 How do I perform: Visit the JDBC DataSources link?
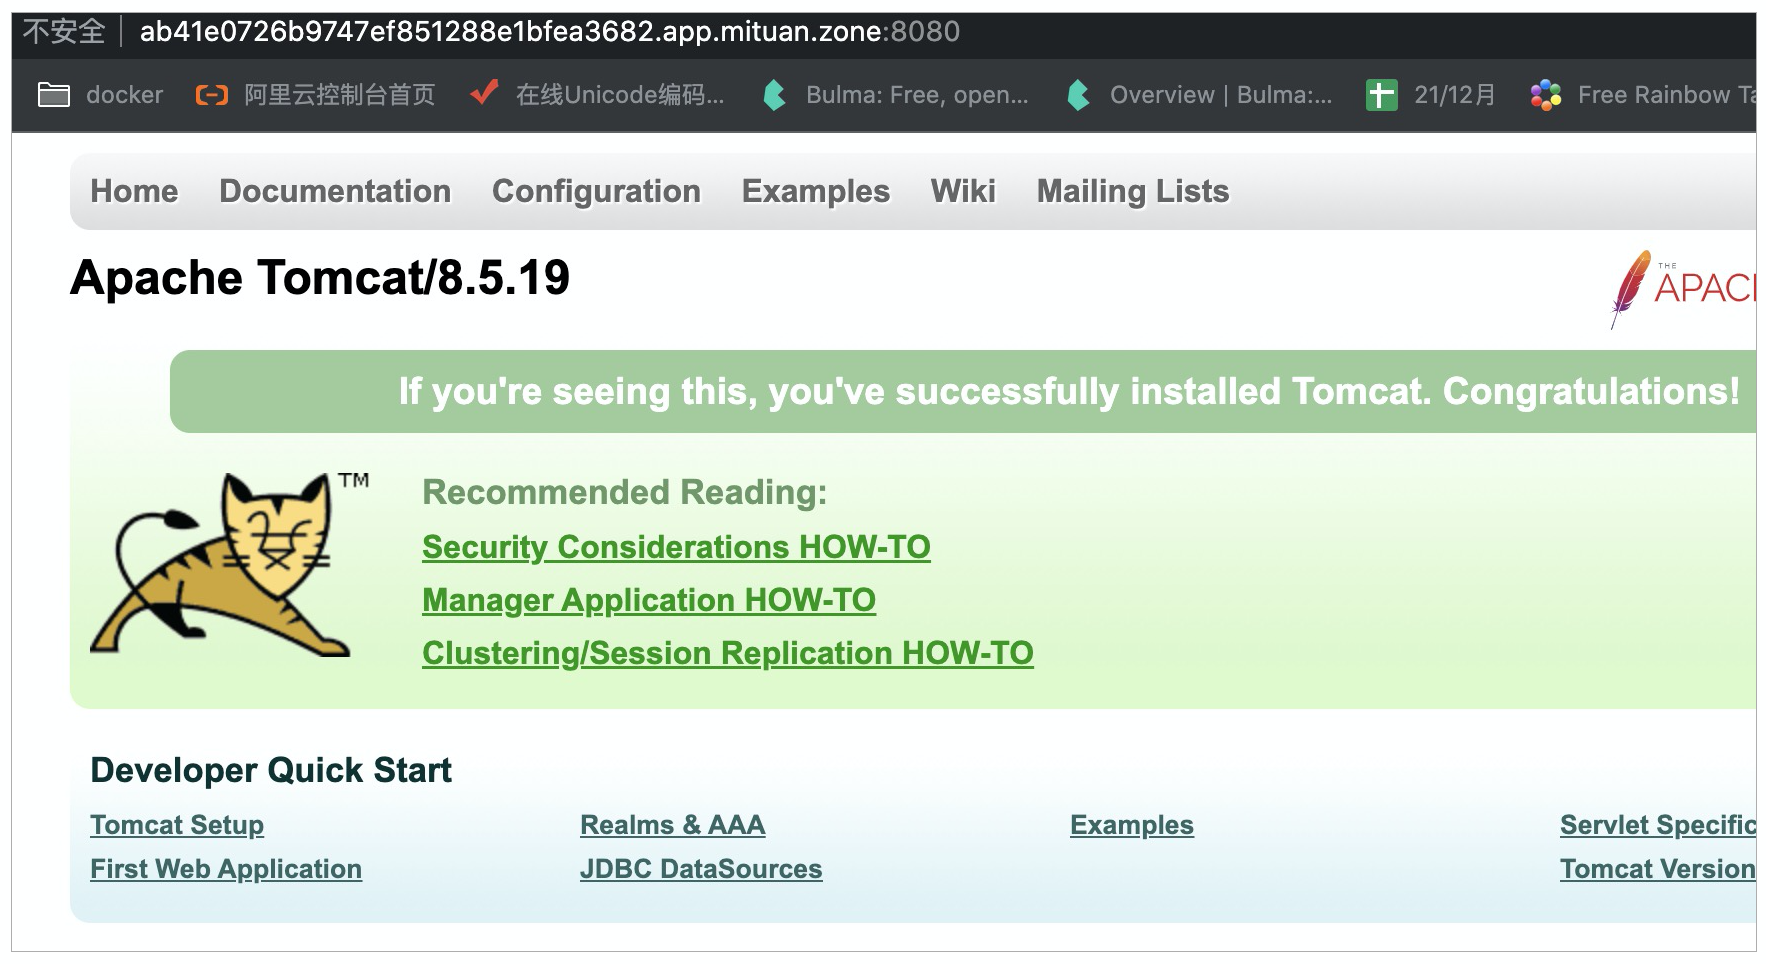(701, 869)
